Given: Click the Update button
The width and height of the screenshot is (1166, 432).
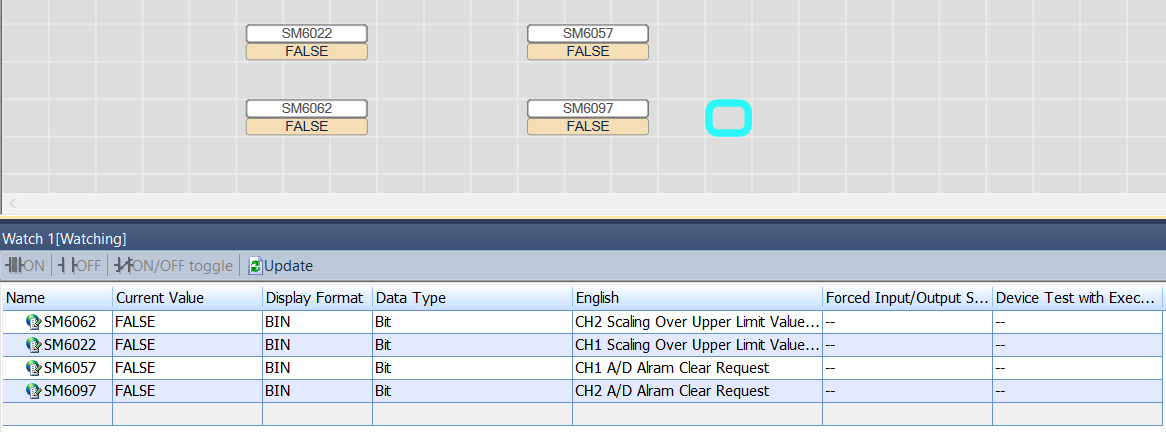Looking at the screenshot, I should coord(281,265).
